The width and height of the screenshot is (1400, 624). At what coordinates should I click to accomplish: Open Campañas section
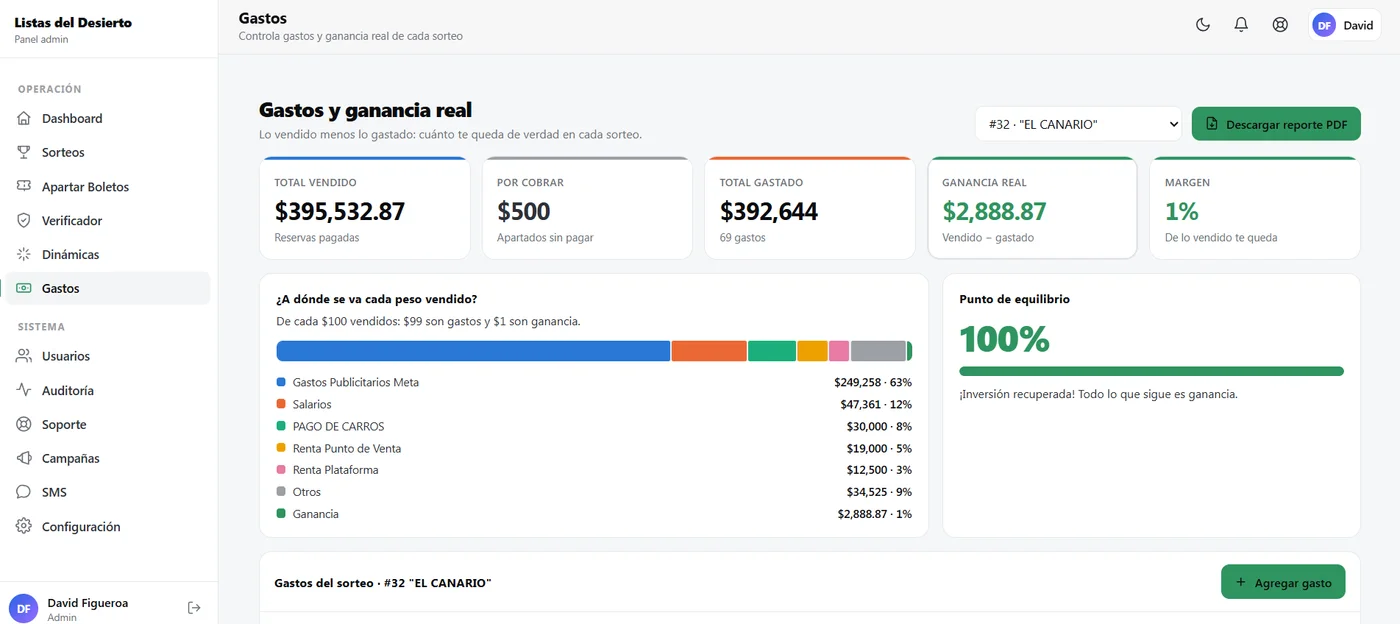point(108,458)
